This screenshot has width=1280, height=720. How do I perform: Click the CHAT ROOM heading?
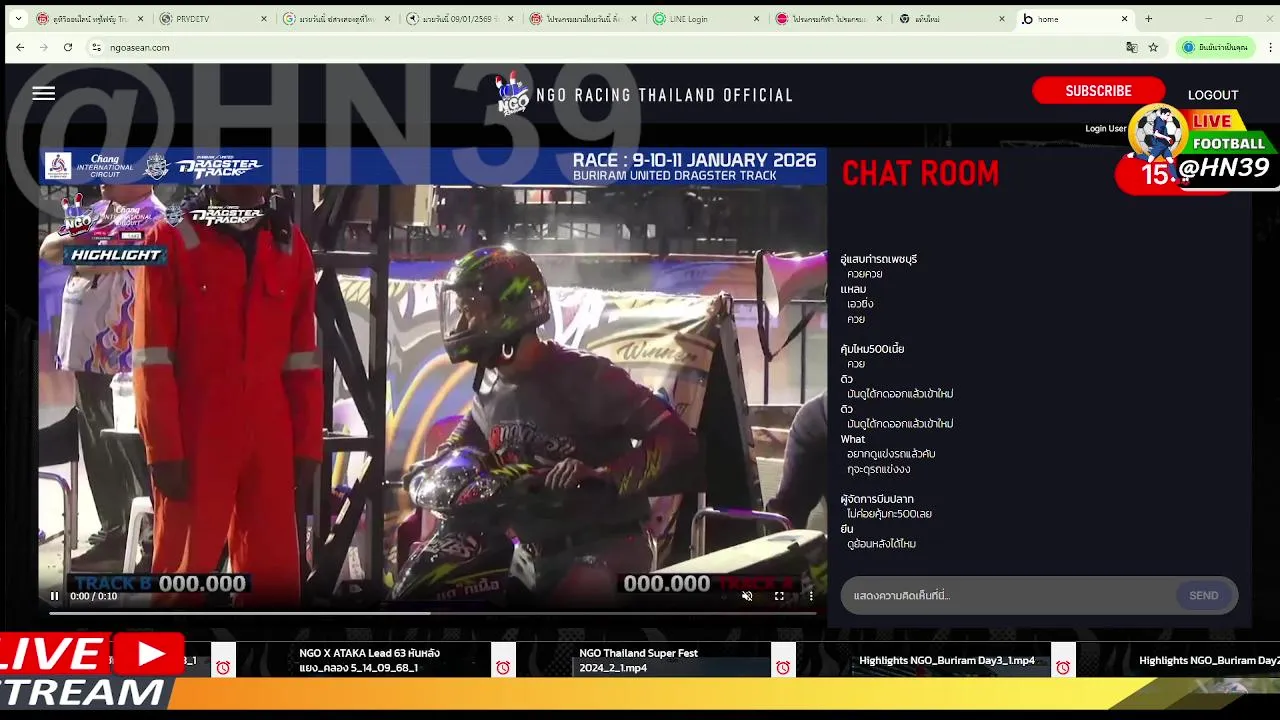pyautogui.click(x=920, y=174)
